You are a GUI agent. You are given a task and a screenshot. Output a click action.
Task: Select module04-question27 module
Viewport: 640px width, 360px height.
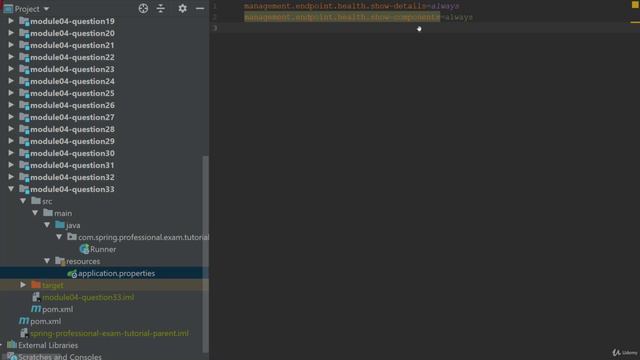pyautogui.click(x=72, y=117)
